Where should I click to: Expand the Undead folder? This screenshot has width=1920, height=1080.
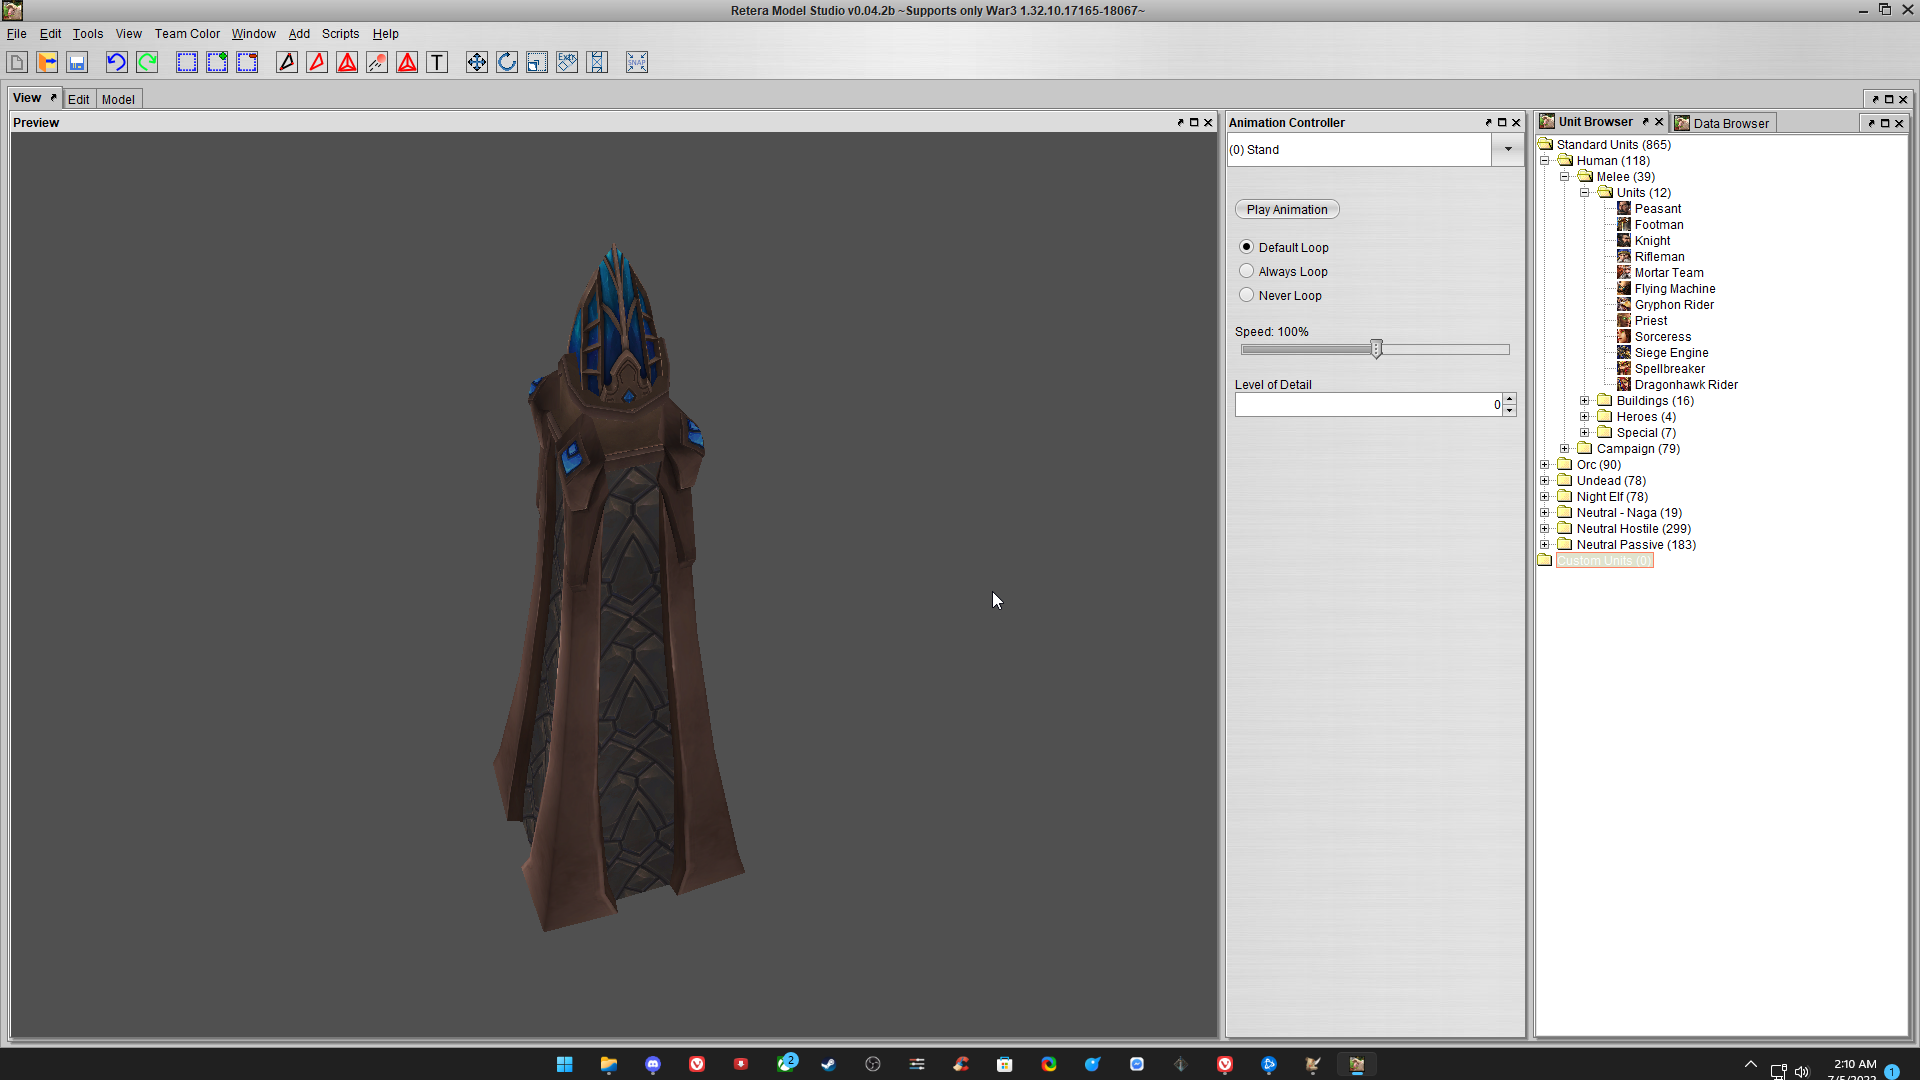tap(1545, 480)
